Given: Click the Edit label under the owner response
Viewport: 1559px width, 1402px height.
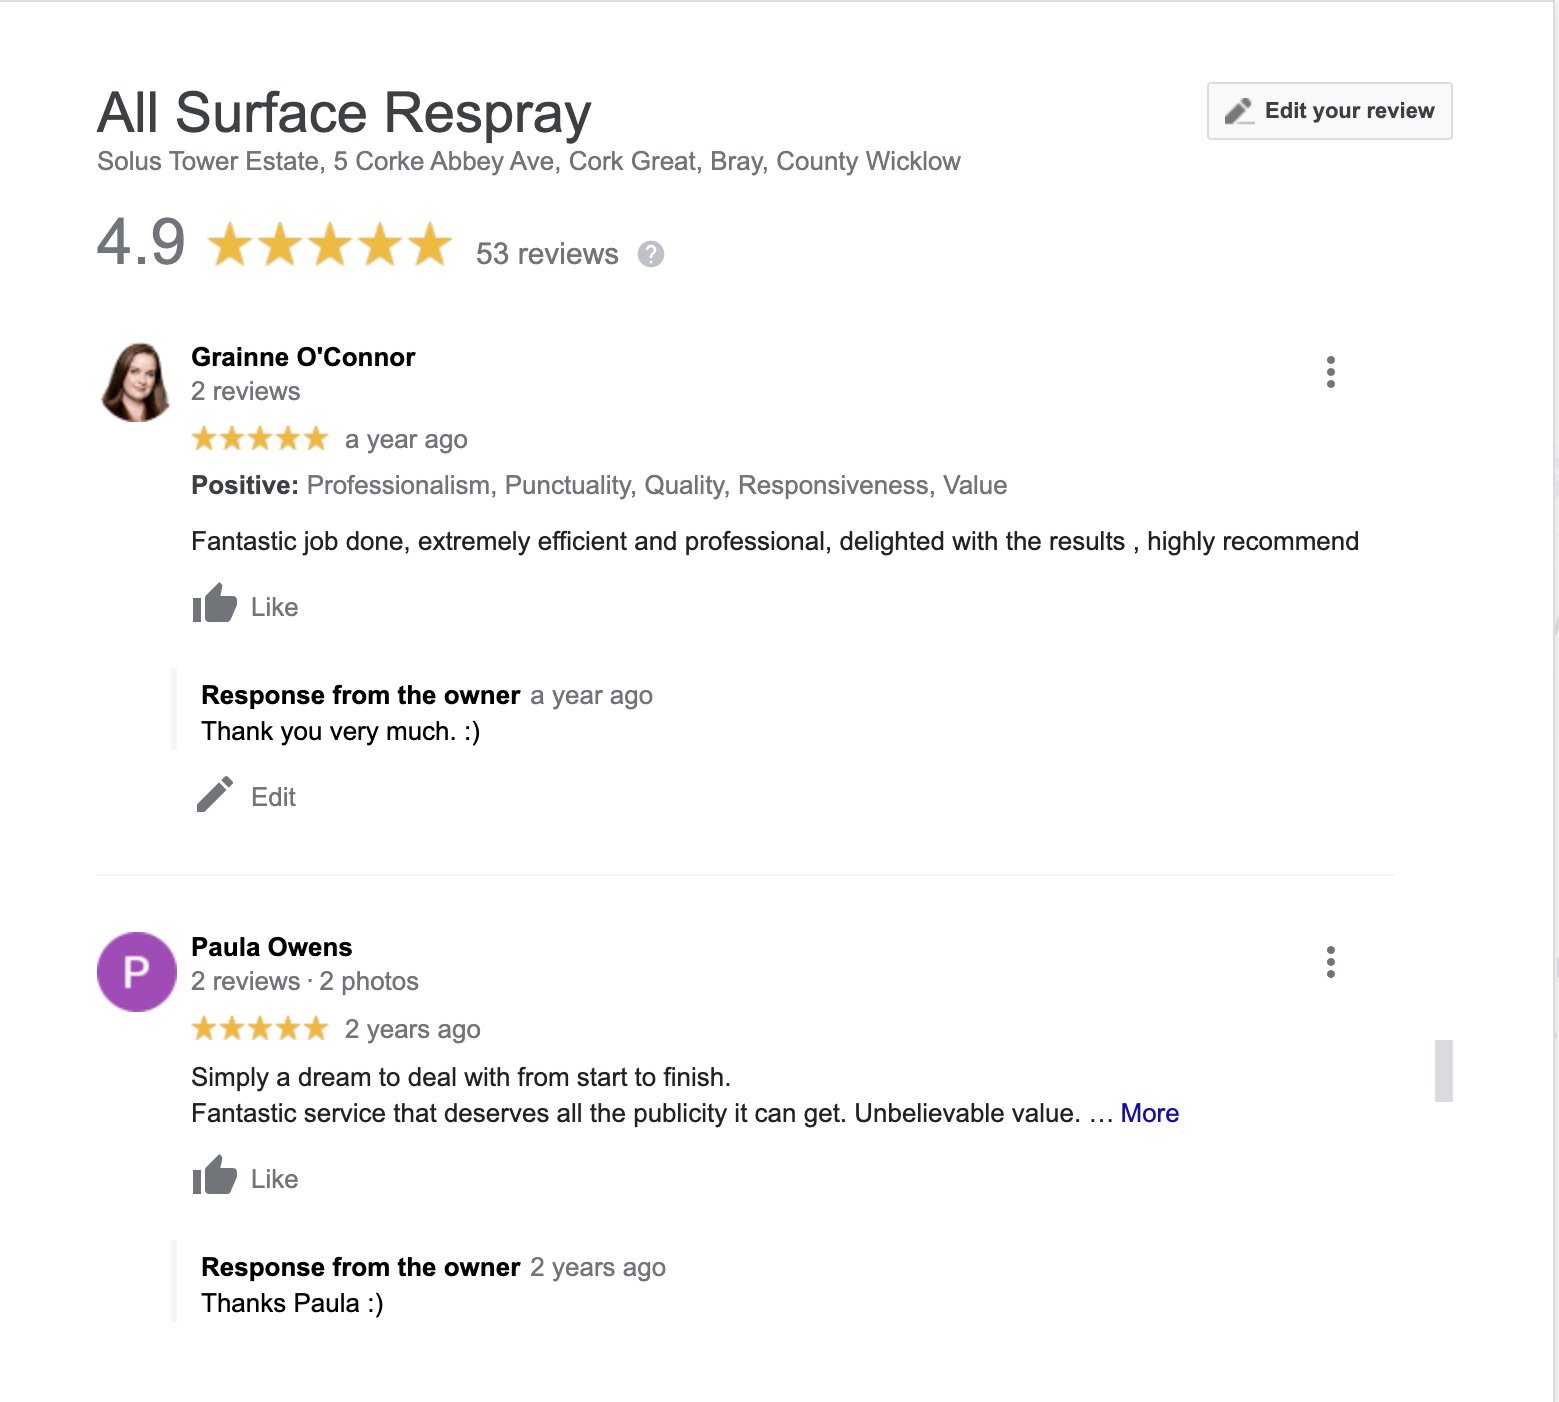Looking at the screenshot, I should (x=273, y=797).
